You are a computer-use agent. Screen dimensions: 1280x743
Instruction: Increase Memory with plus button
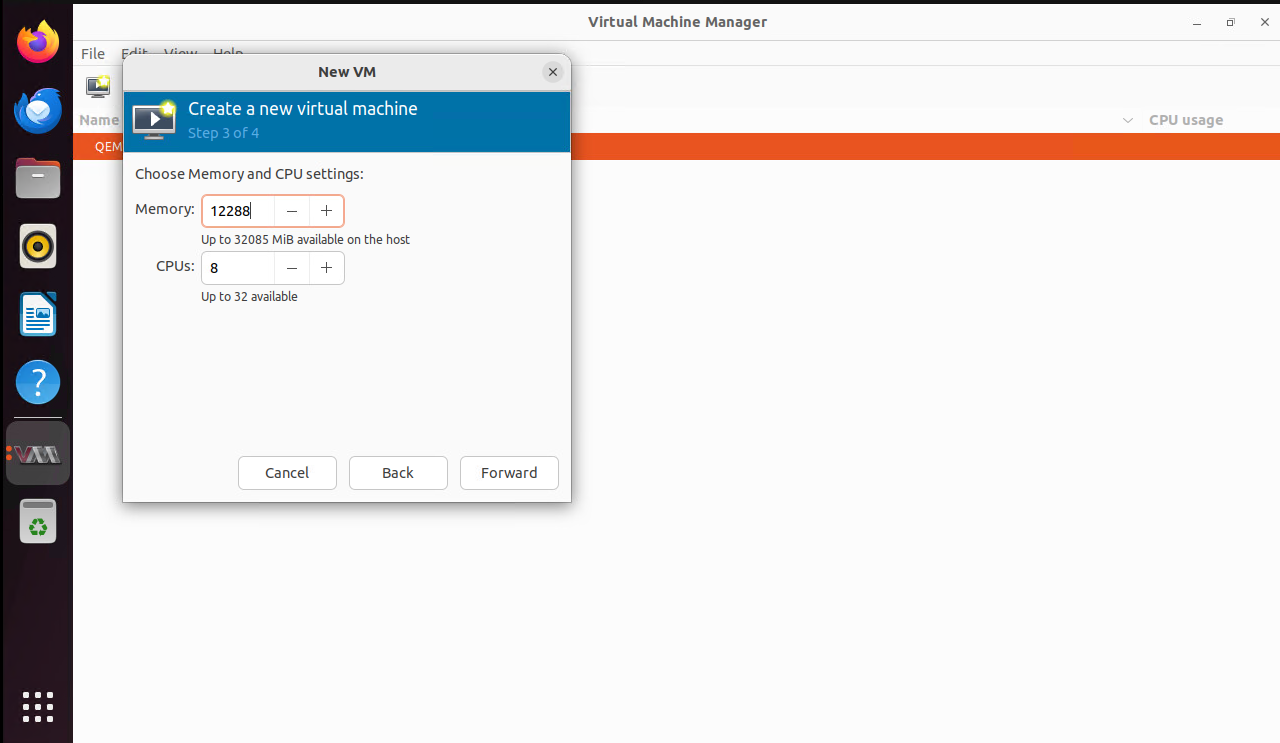[326, 211]
